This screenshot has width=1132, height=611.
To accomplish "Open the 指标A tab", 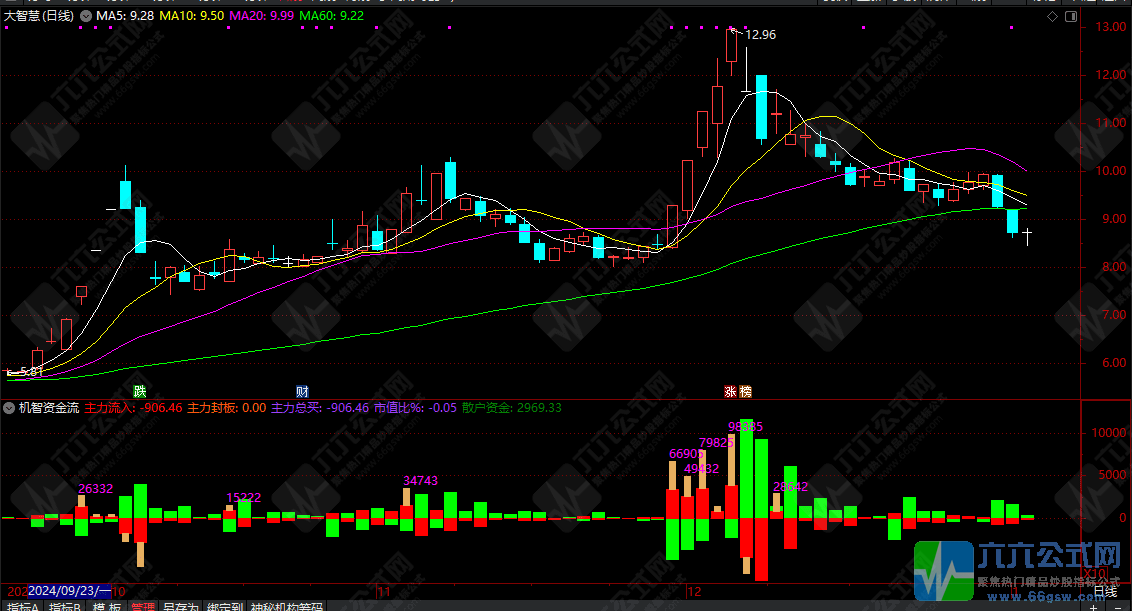I will 22,606.
